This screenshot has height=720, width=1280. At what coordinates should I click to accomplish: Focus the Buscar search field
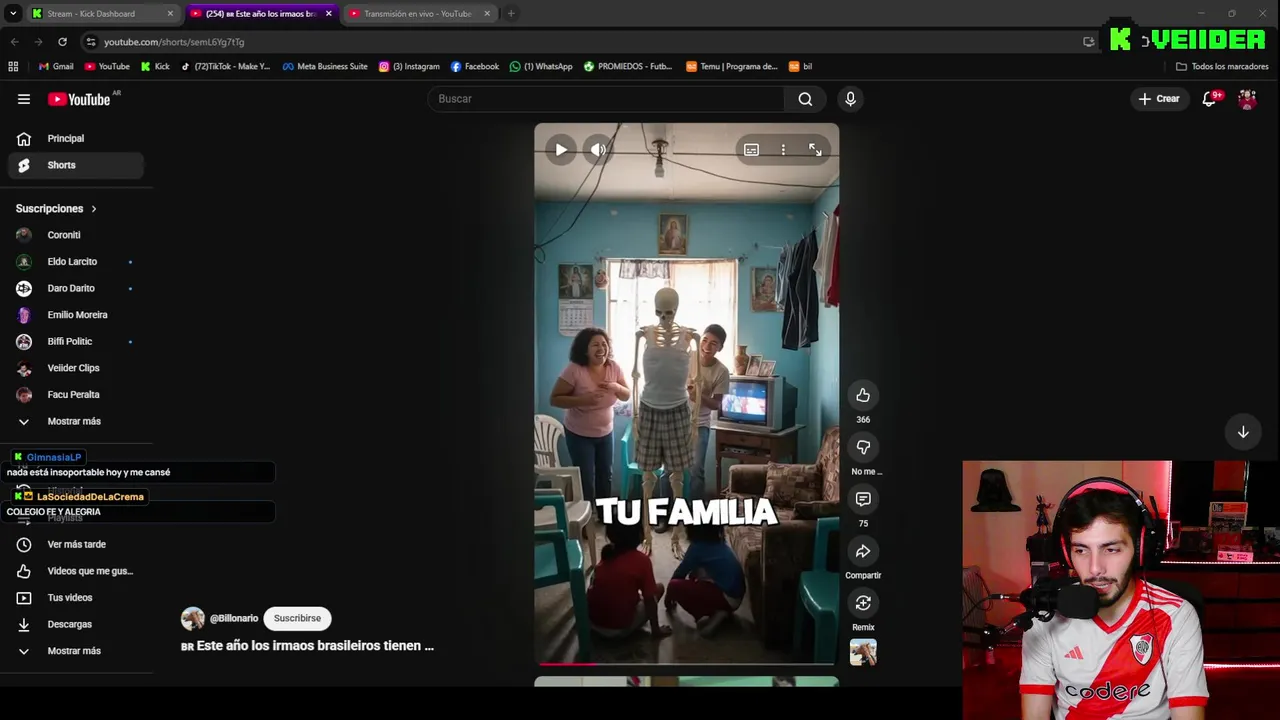pyautogui.click(x=608, y=99)
